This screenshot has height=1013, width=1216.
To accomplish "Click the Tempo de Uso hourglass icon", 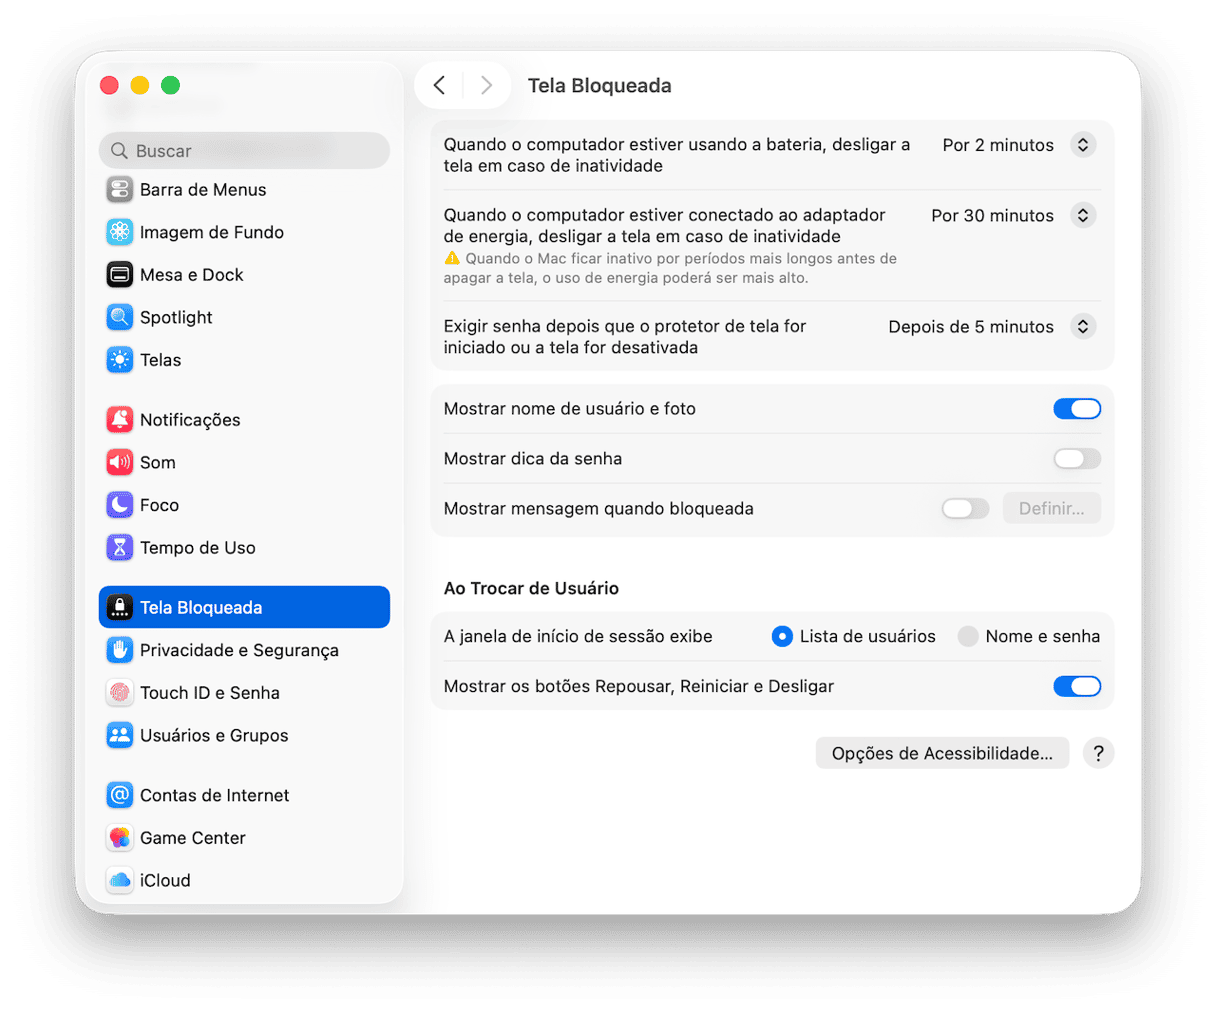I will coord(120,547).
